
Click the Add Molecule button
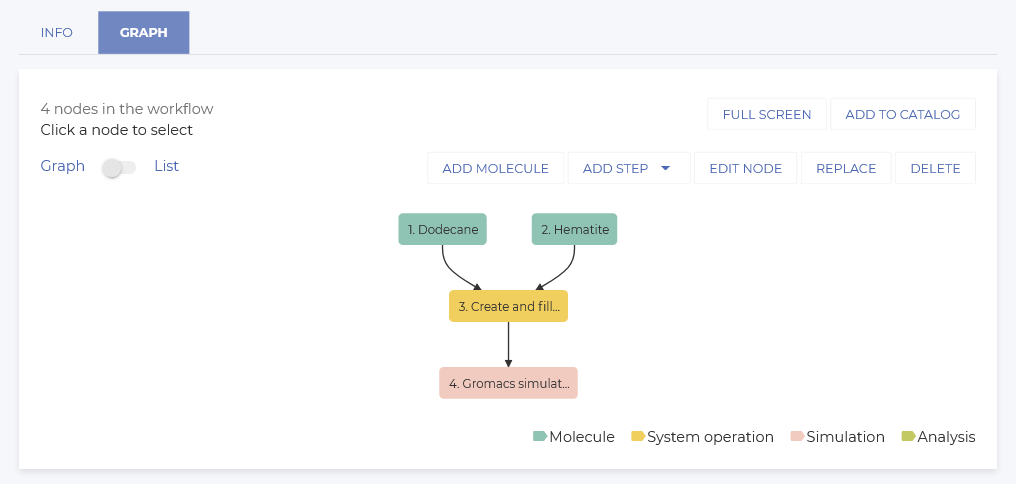point(496,168)
